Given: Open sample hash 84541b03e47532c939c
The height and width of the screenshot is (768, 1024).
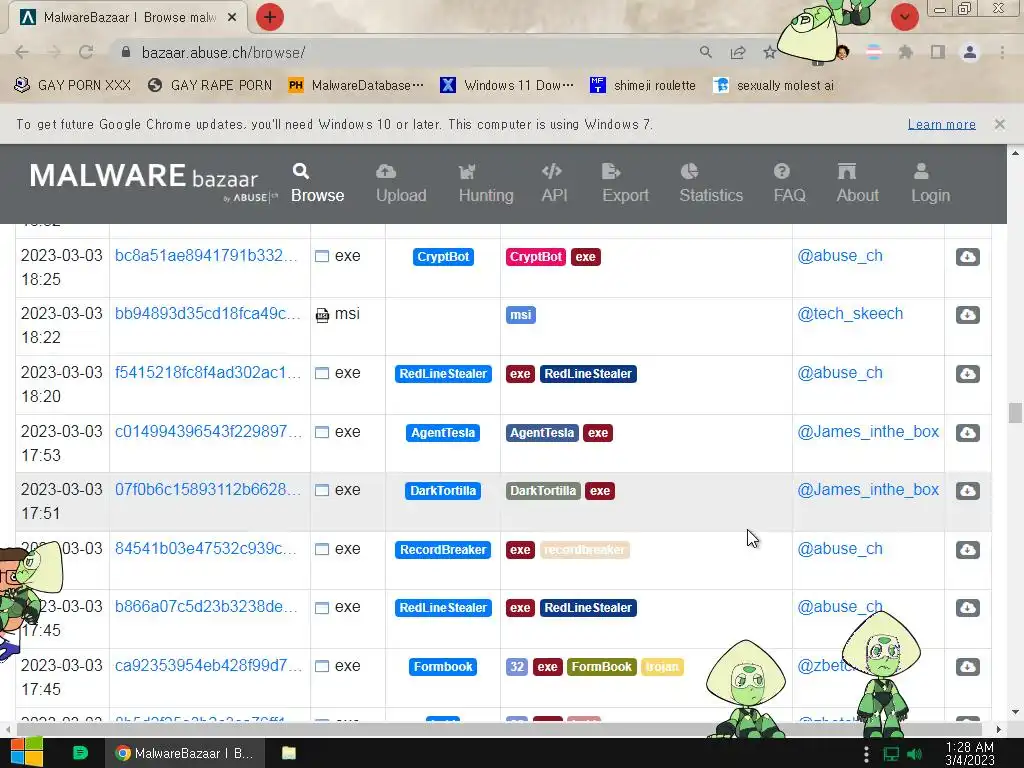Looking at the screenshot, I should coord(206,548).
